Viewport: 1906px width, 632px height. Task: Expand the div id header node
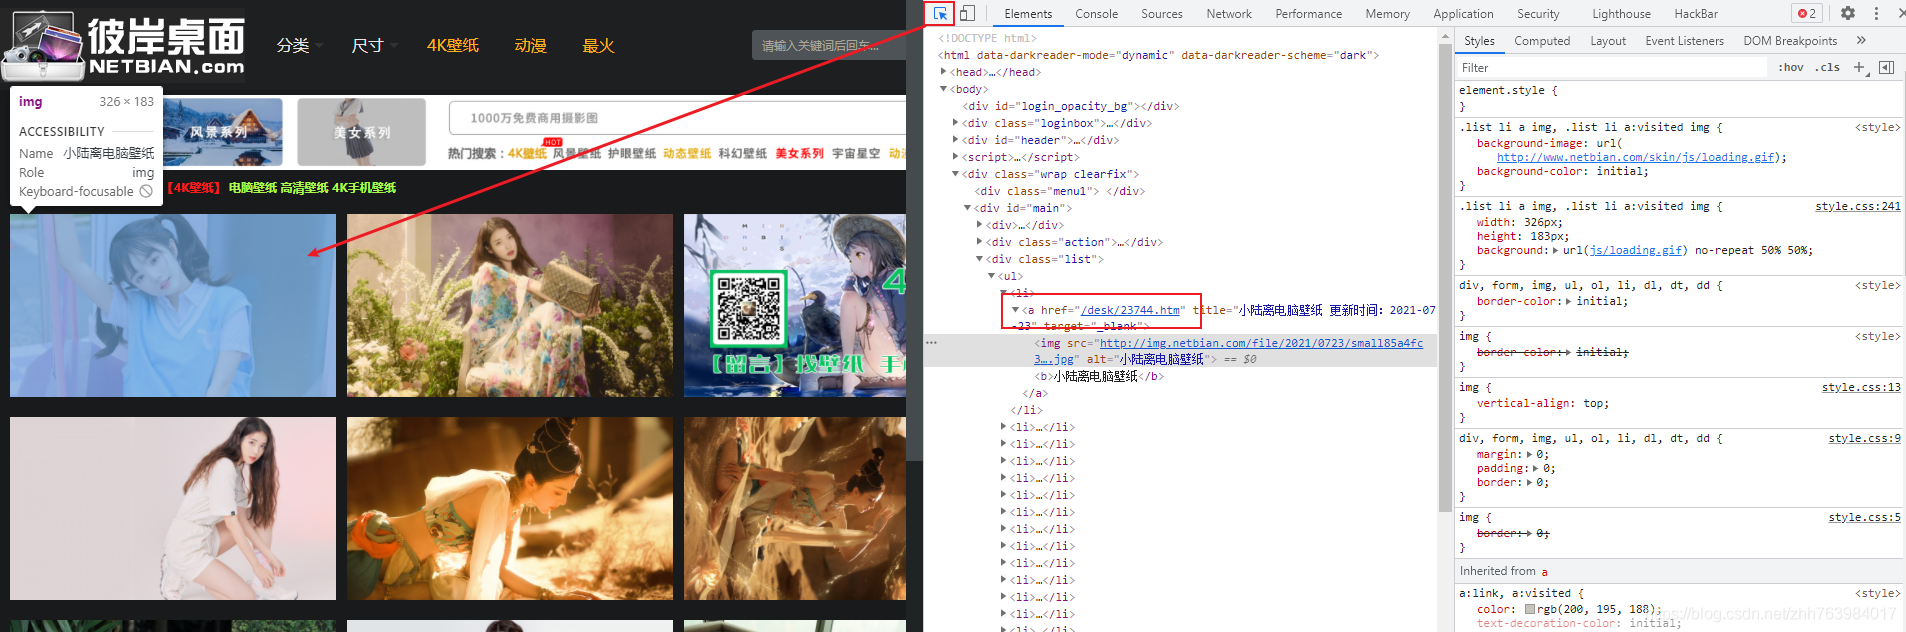[955, 140]
